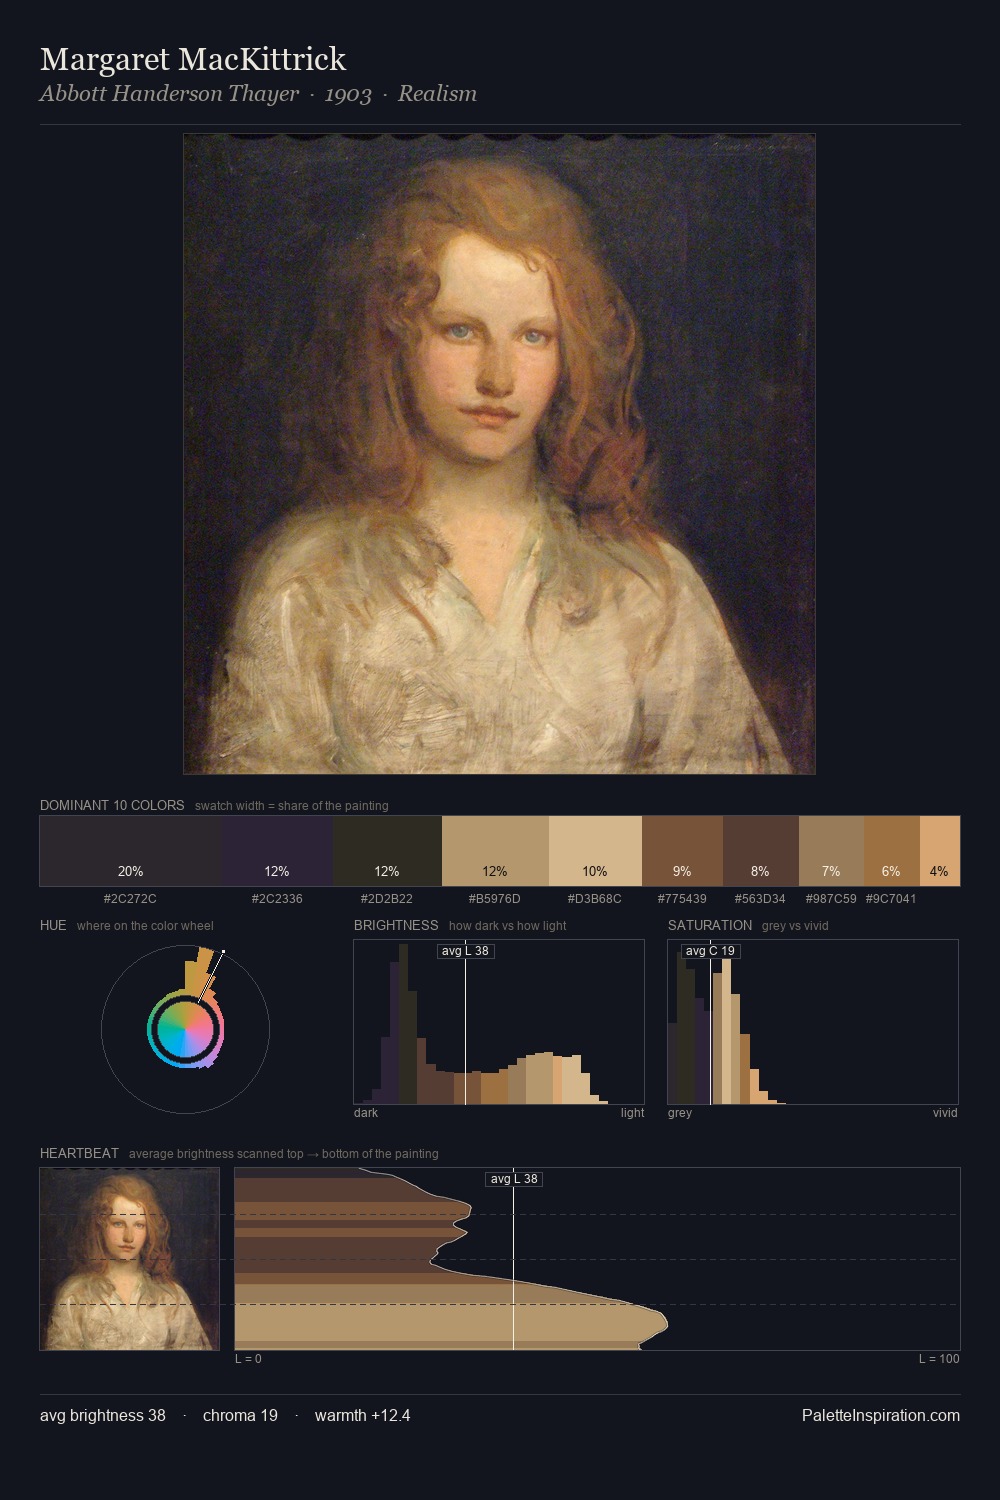Click the pale orange 4% swatch
Image resolution: width=1000 pixels, height=1500 pixels.
click(x=939, y=851)
